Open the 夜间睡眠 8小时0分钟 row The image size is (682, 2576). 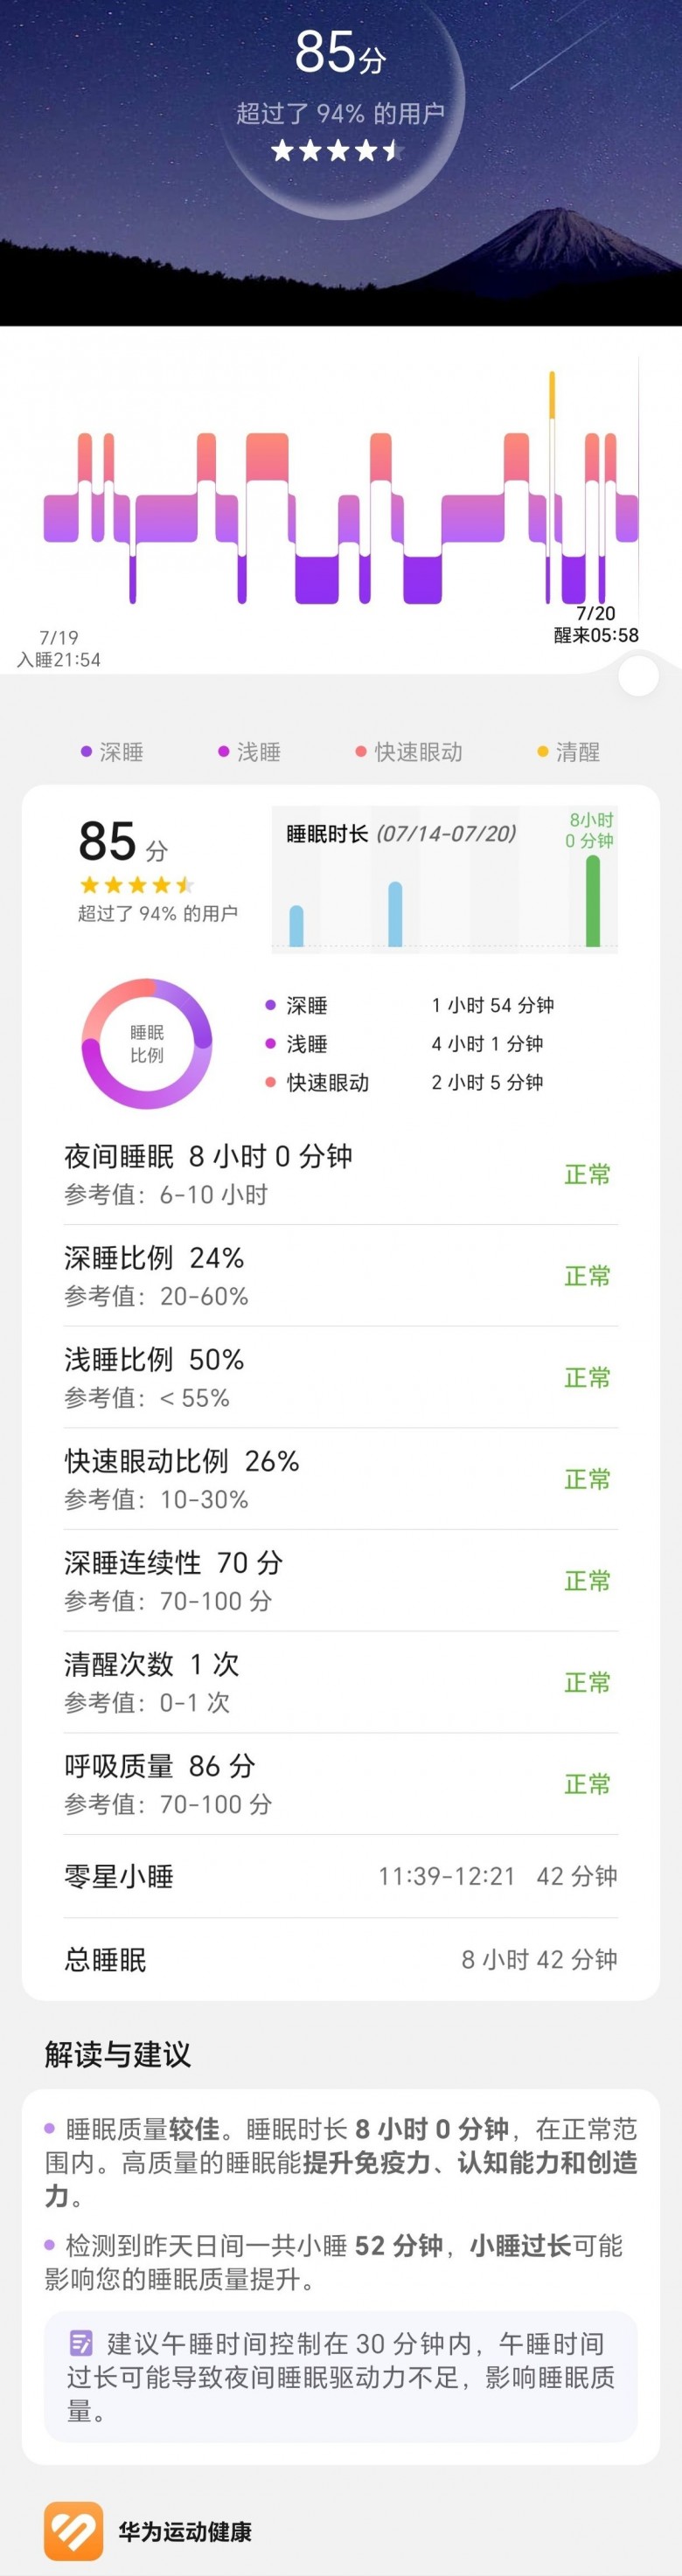(340, 1174)
